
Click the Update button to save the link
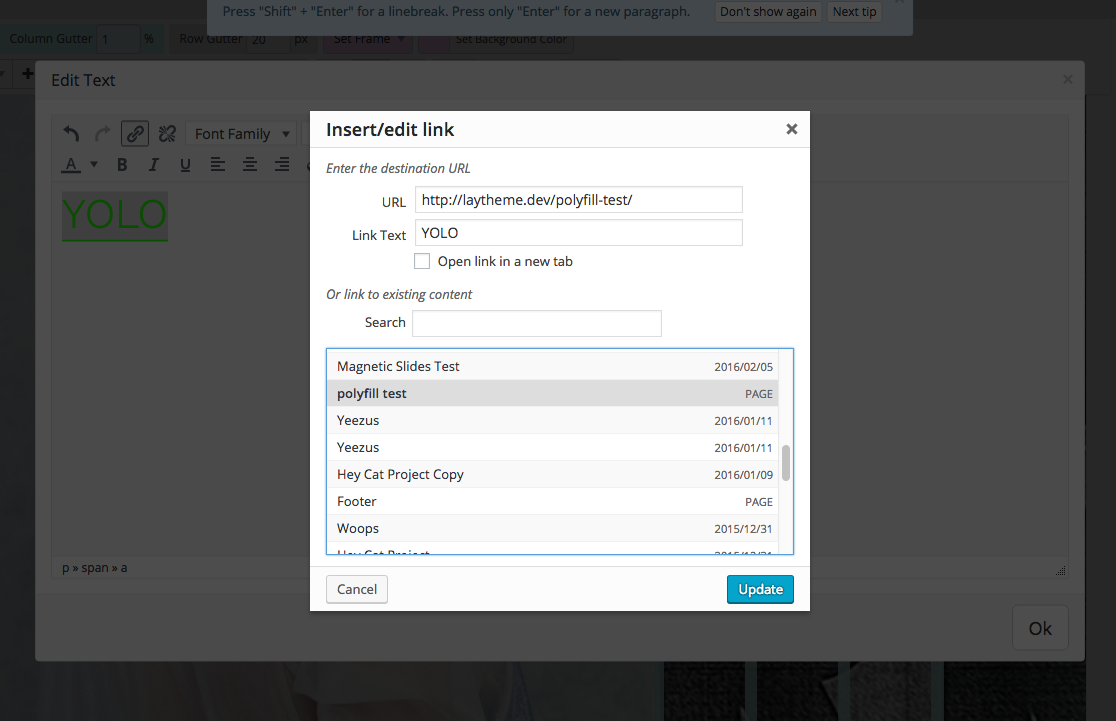[x=760, y=589]
